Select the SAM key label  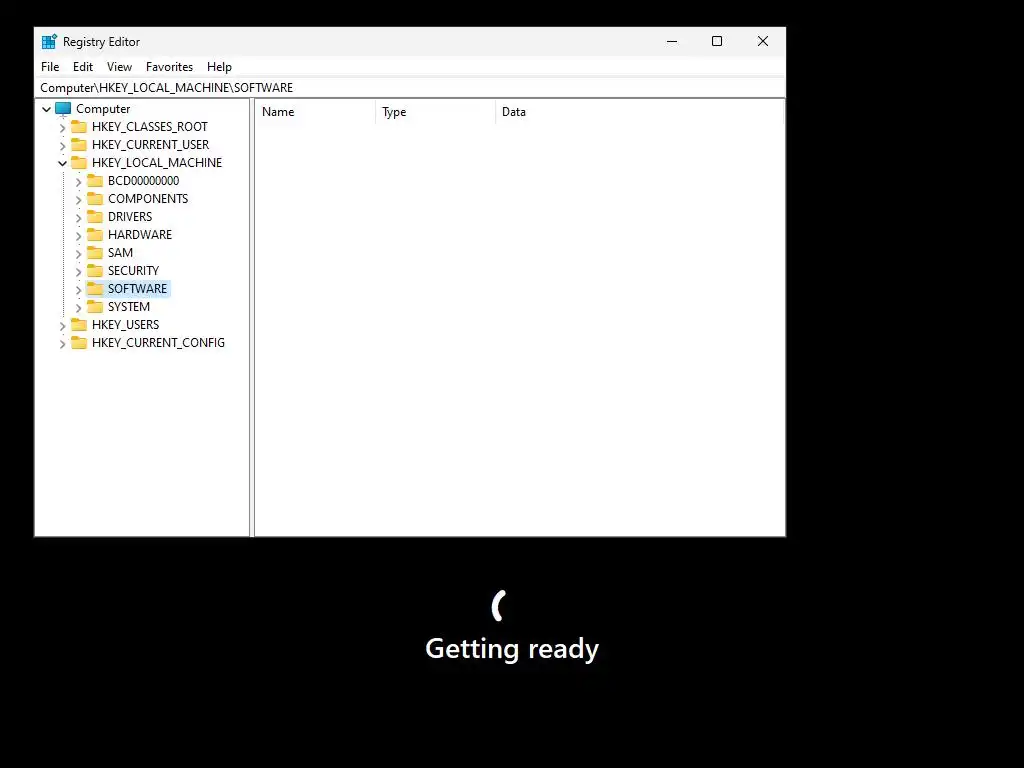(x=120, y=253)
